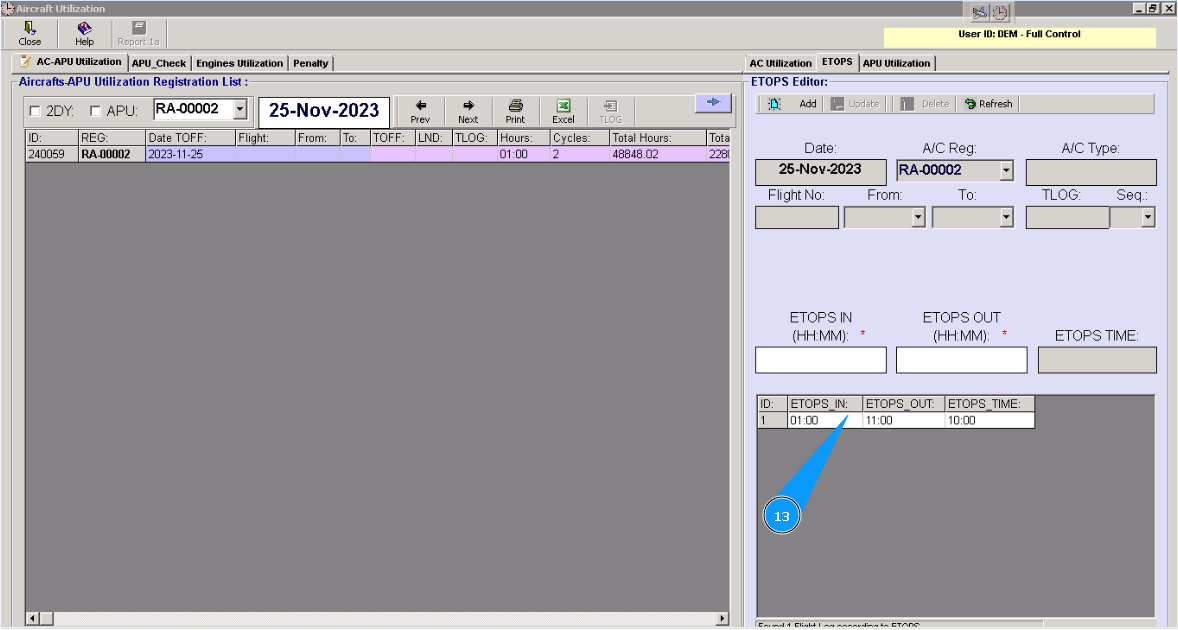Add a new ETOPS record
Screen dimensions: 1178x630
pyautogui.click(x=792, y=104)
